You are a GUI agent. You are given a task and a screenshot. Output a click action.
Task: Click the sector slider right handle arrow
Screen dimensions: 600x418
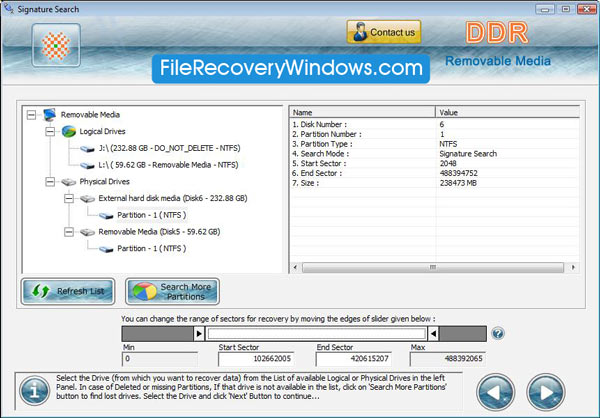click(433, 334)
